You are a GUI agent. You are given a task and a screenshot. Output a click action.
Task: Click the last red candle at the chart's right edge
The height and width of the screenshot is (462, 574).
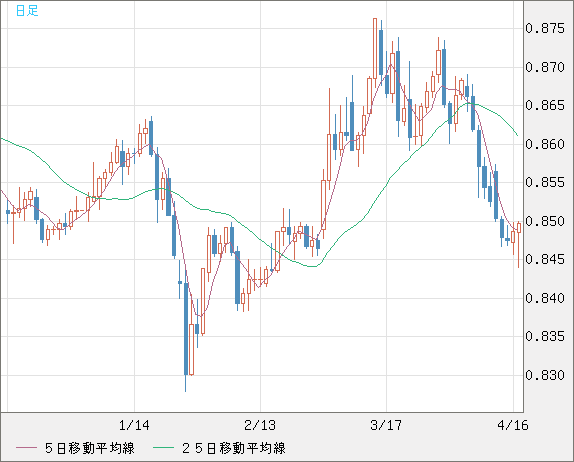tap(519, 228)
